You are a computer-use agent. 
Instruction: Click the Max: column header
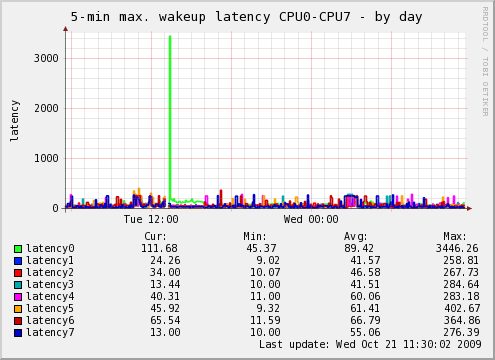455,236
